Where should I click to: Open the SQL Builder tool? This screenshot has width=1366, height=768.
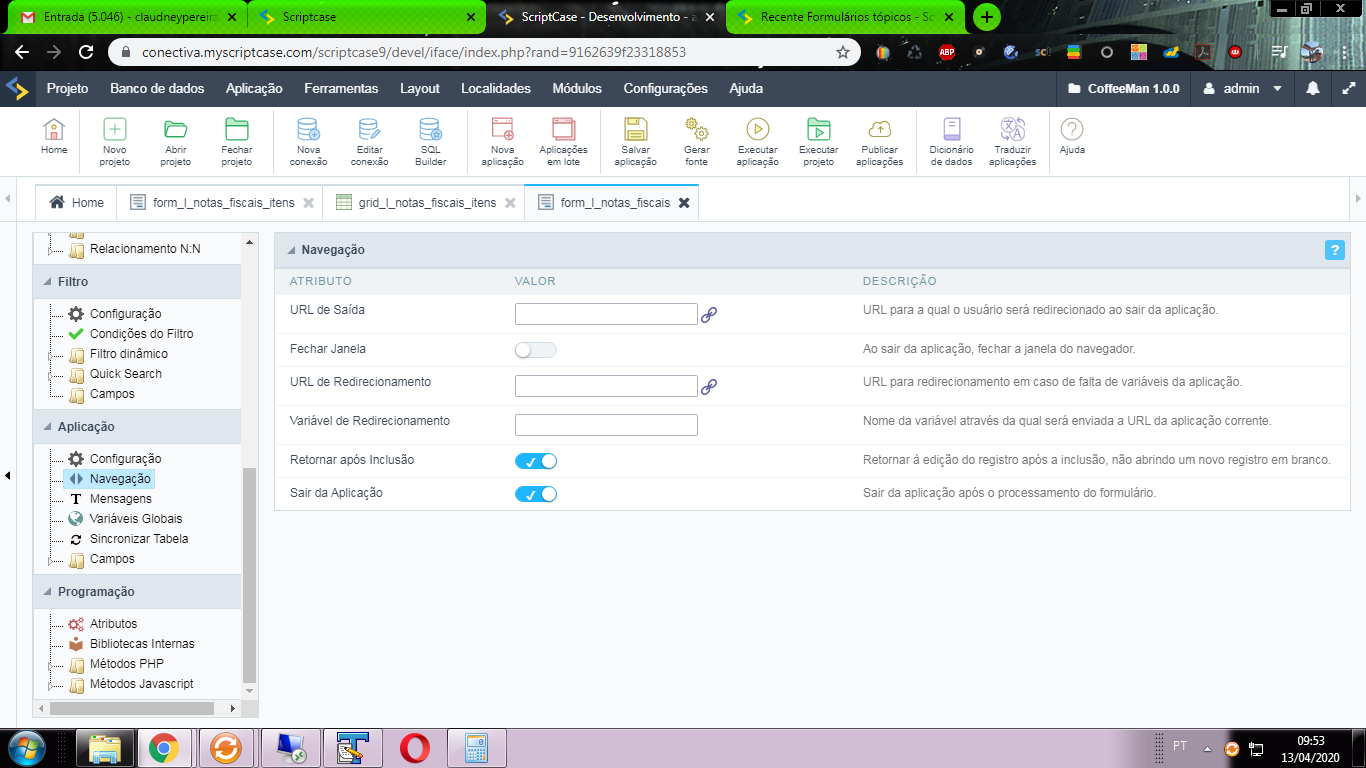pos(431,130)
